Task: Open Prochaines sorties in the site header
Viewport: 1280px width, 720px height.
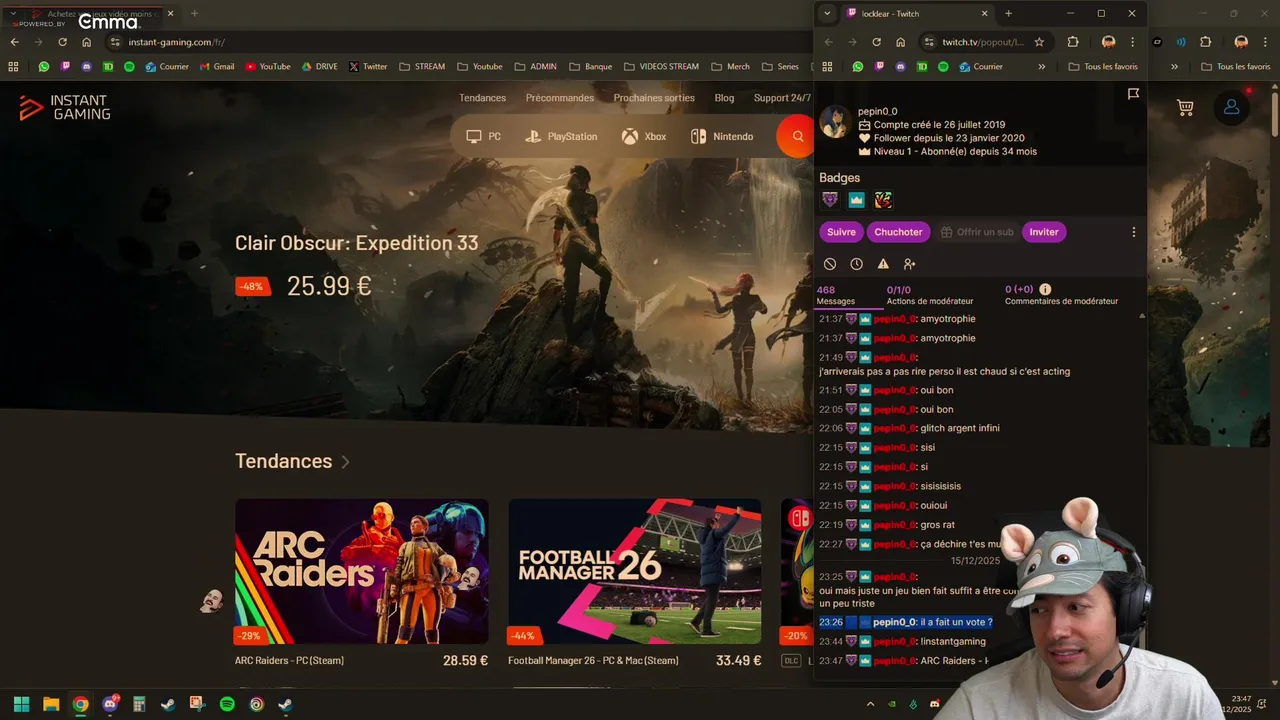Action: 654,98
